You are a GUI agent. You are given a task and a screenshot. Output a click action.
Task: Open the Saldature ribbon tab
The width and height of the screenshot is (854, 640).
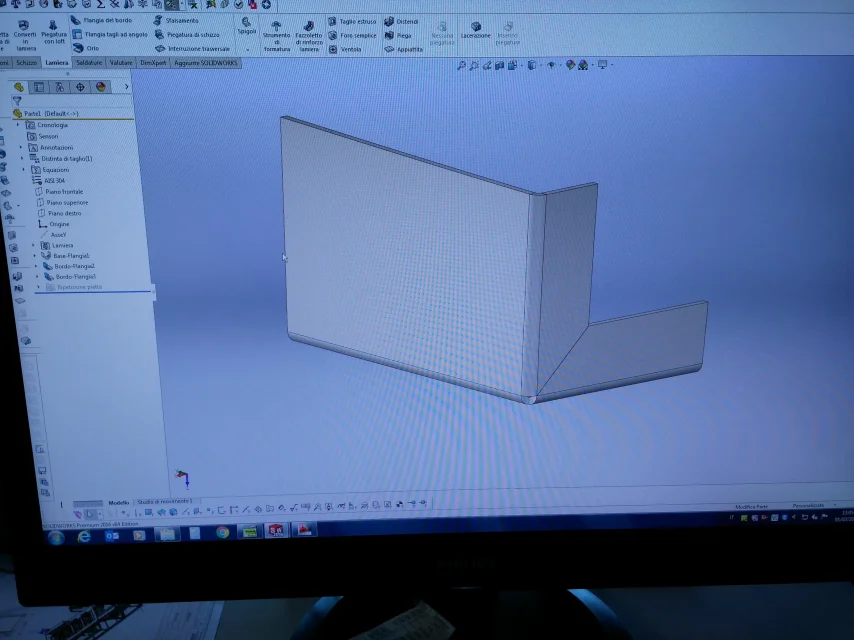point(89,63)
